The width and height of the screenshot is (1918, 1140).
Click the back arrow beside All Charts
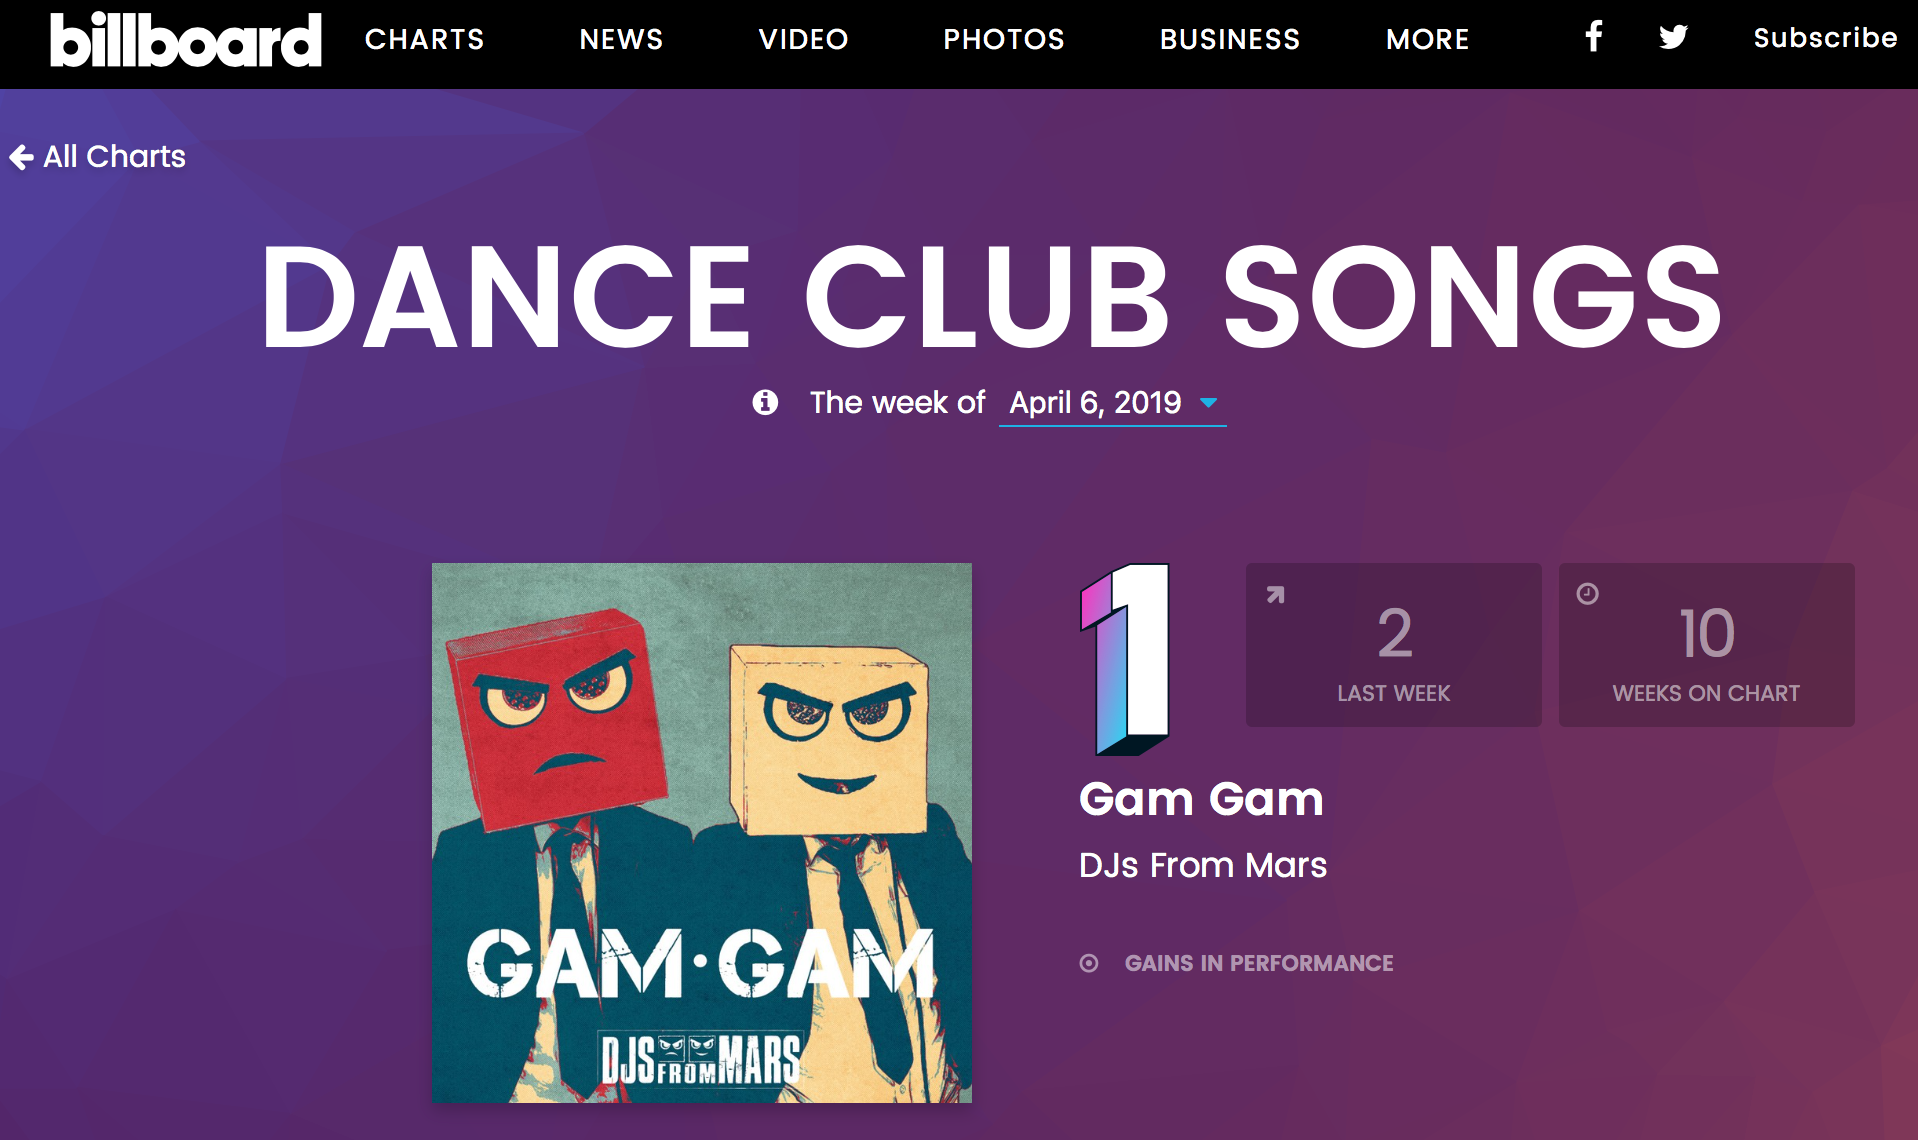21,157
